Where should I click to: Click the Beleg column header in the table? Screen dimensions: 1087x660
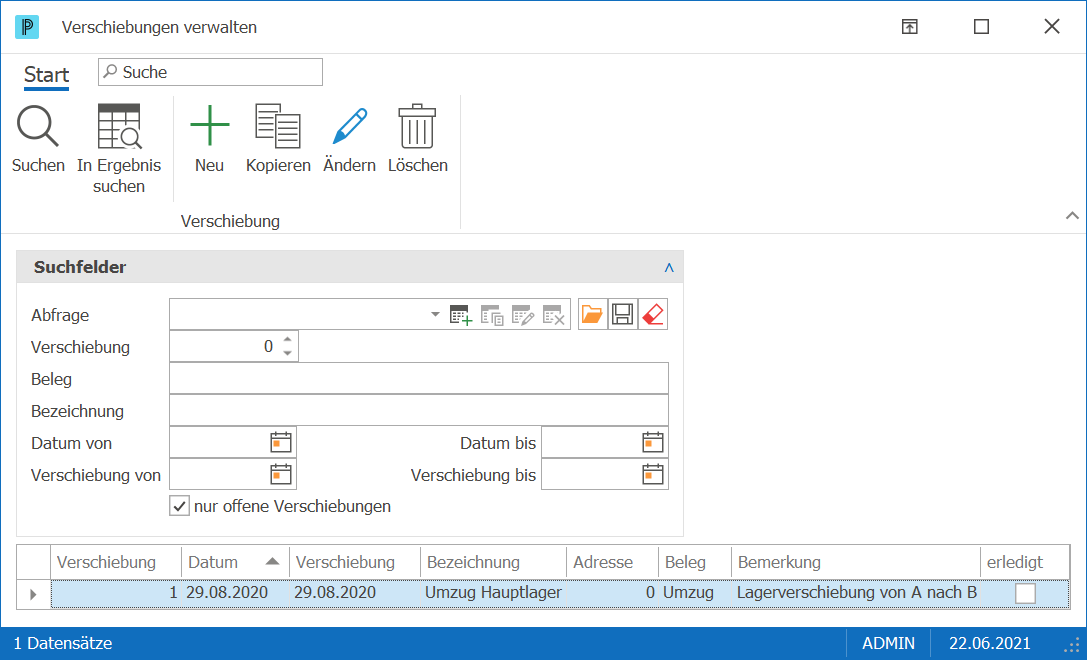pos(695,562)
